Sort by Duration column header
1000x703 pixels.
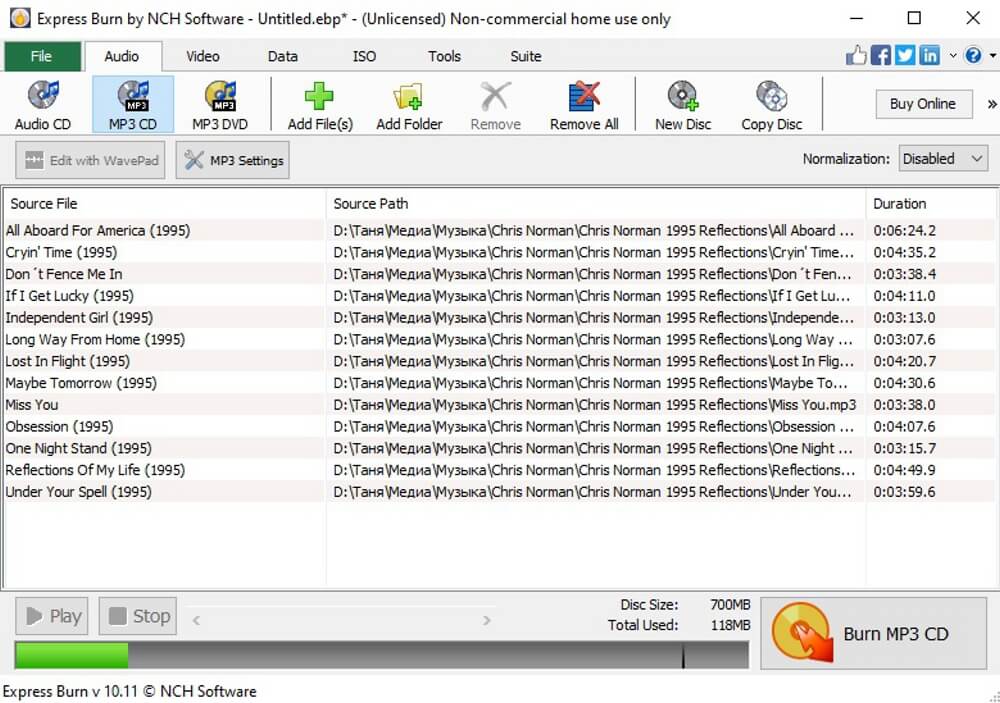[930, 204]
